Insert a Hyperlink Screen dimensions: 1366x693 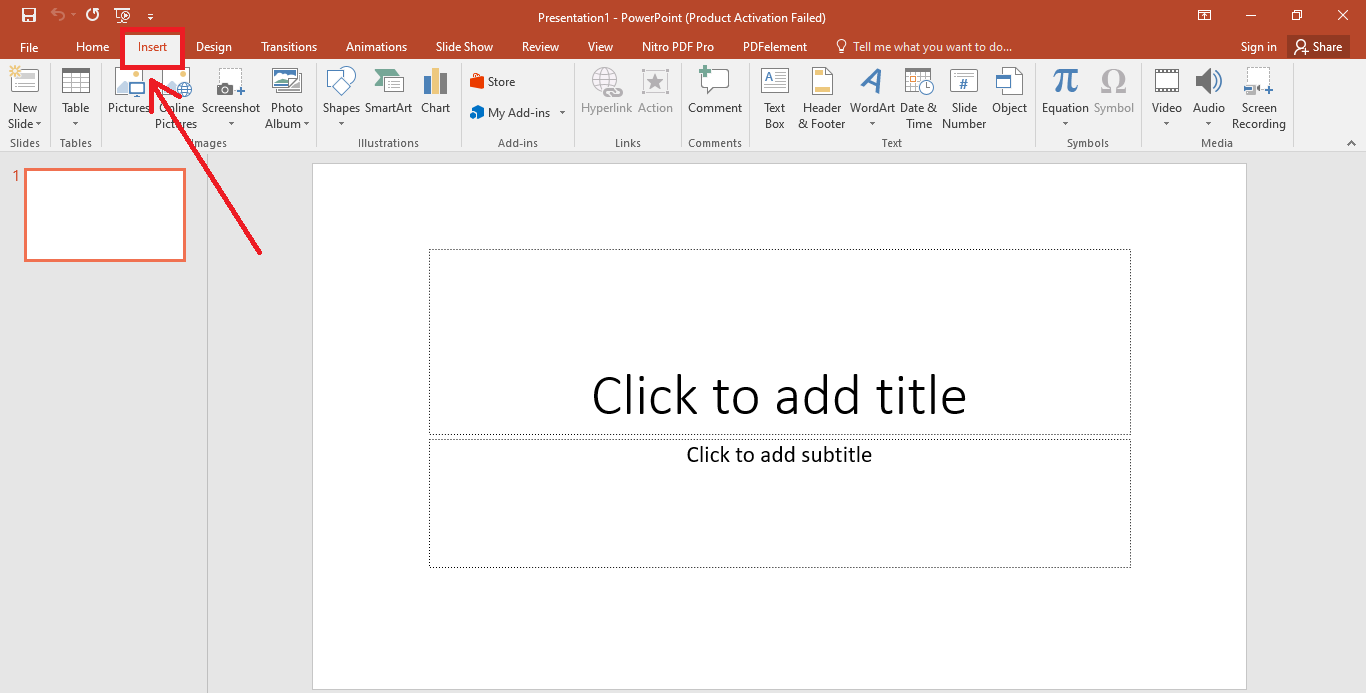point(606,97)
